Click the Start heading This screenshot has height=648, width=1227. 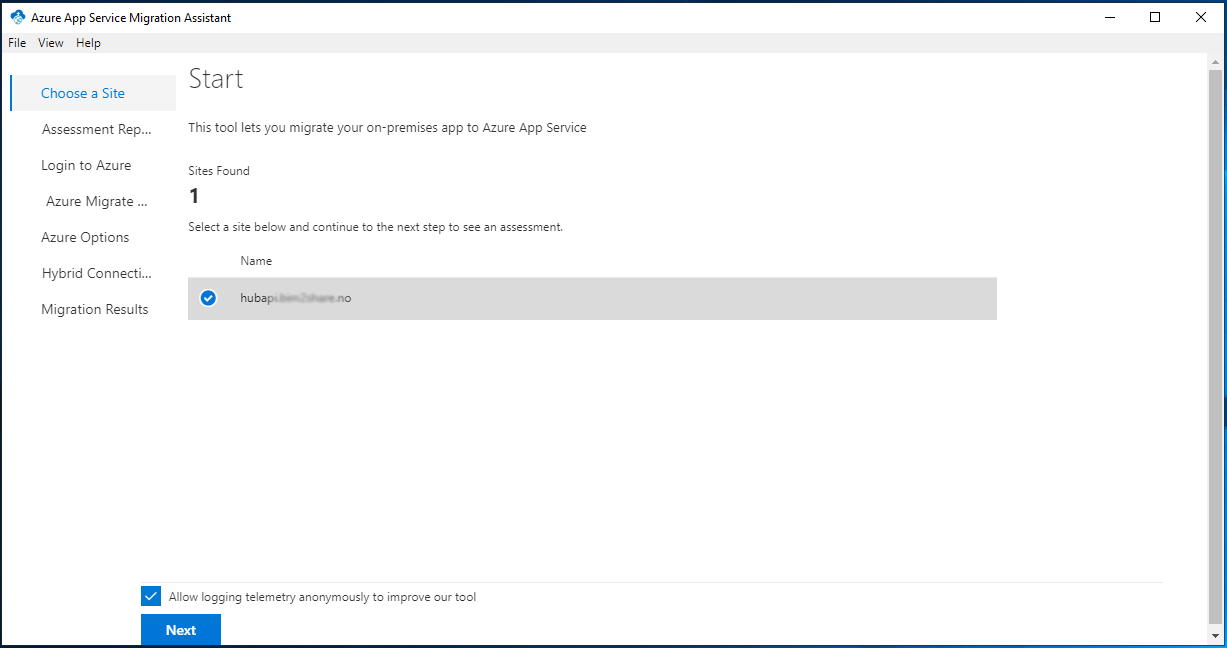[216, 79]
